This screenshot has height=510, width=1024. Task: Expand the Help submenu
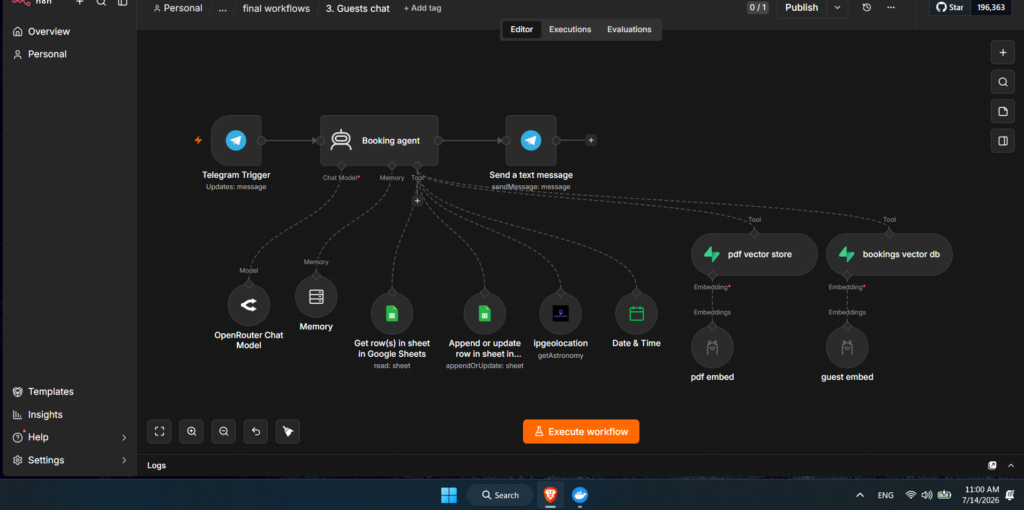(124, 438)
